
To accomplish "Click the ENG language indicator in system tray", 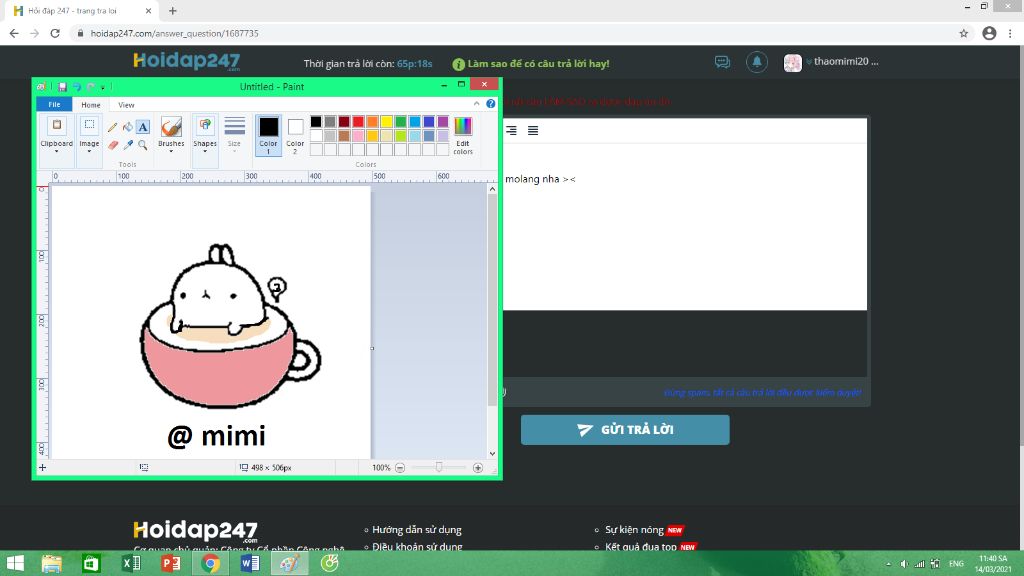I will tap(956, 564).
